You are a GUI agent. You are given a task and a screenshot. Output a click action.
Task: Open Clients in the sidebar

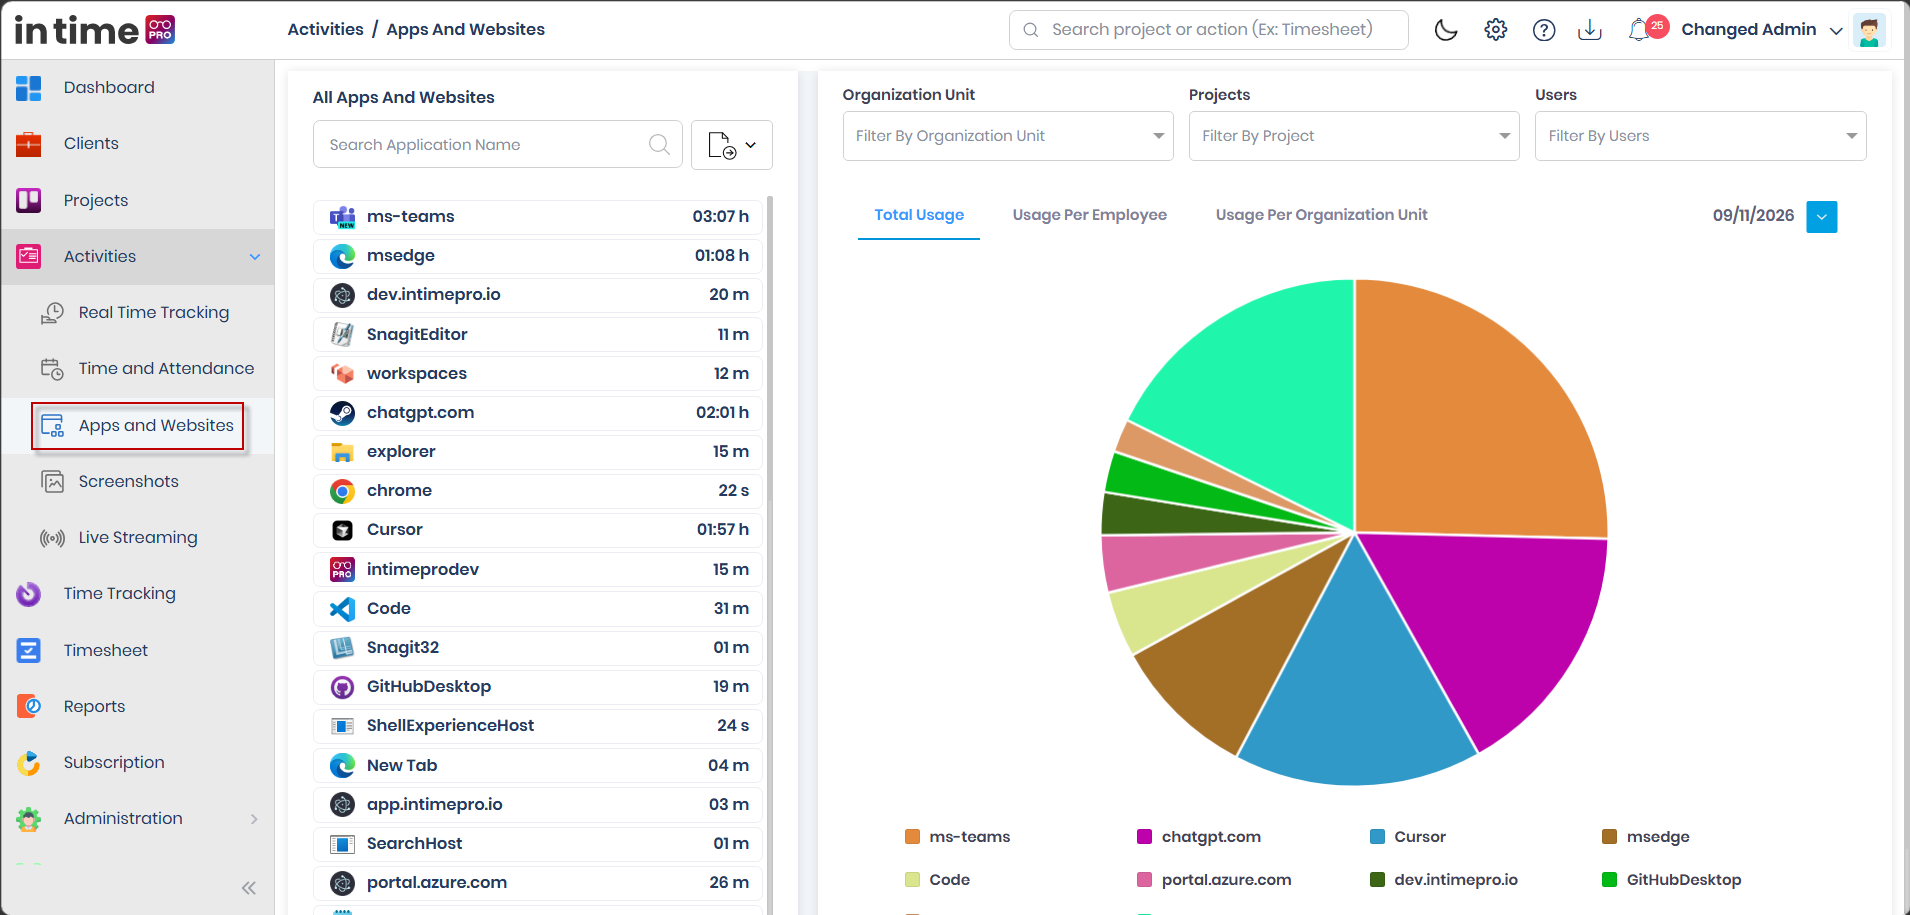point(91,144)
